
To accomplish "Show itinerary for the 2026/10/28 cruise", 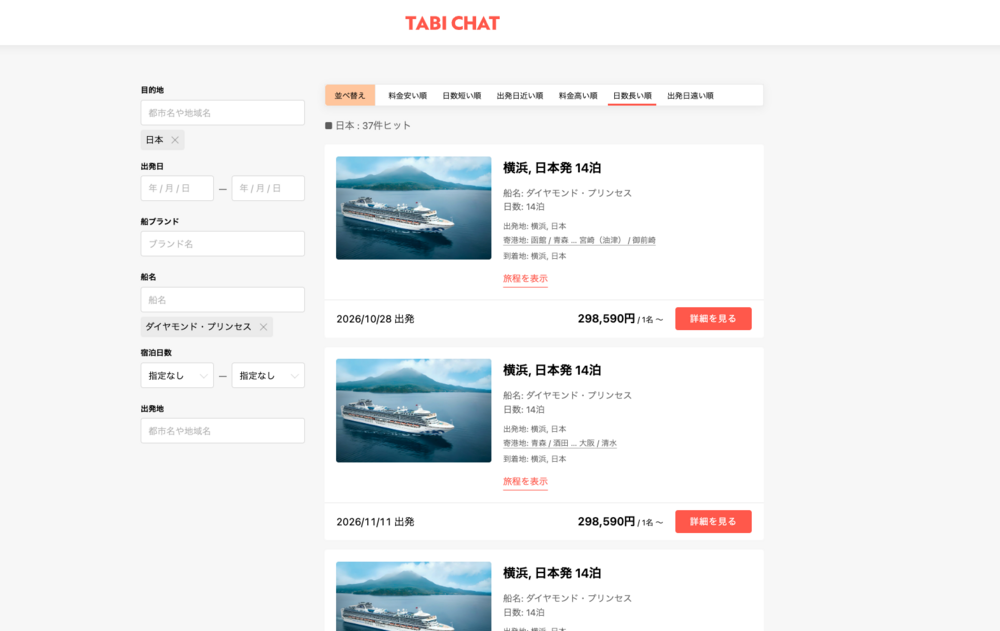I will coord(525,279).
